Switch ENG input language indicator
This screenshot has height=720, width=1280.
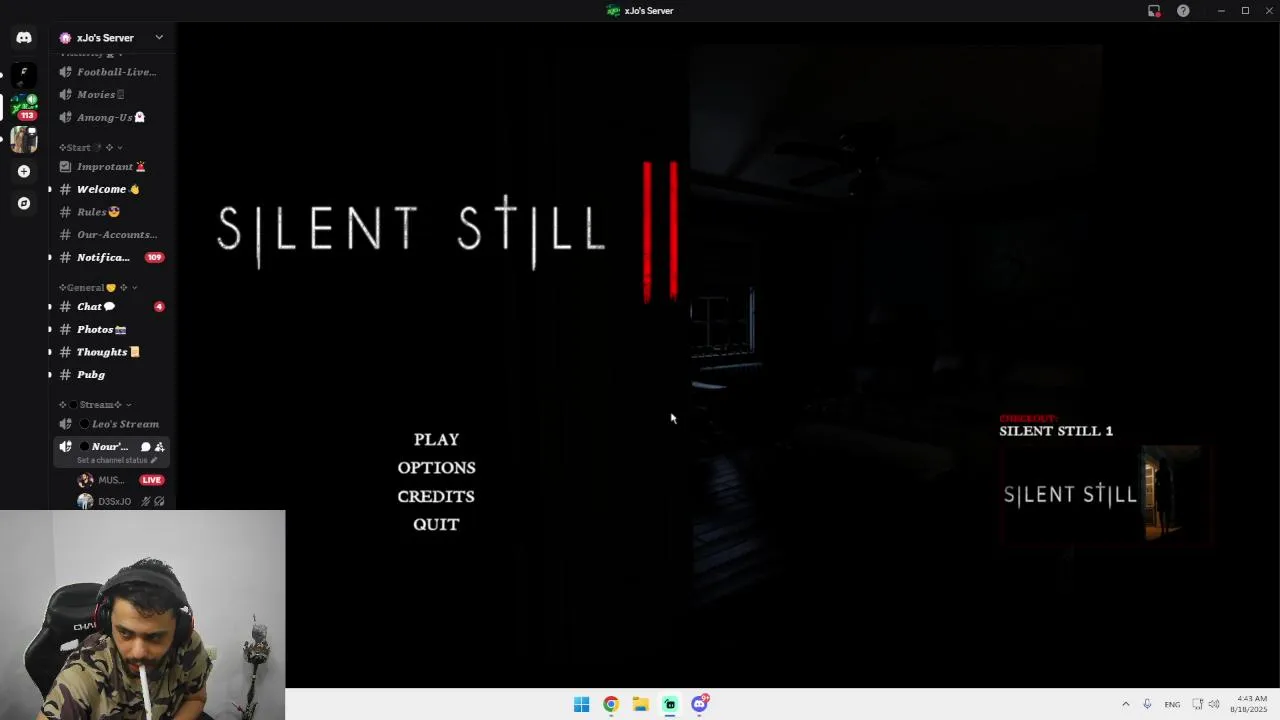[1172, 704]
